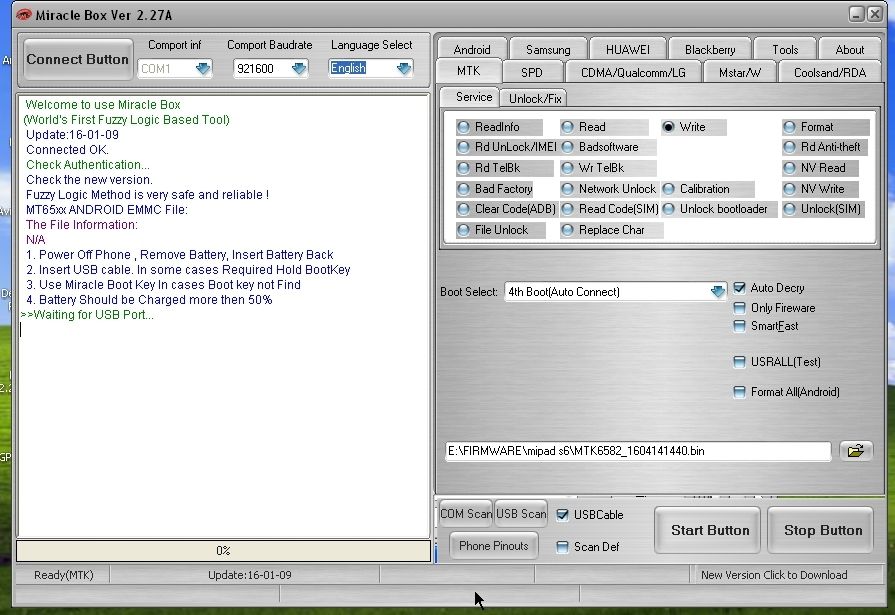Click the firmware file path field
Image resolution: width=895 pixels, height=615 pixels.
[638, 451]
